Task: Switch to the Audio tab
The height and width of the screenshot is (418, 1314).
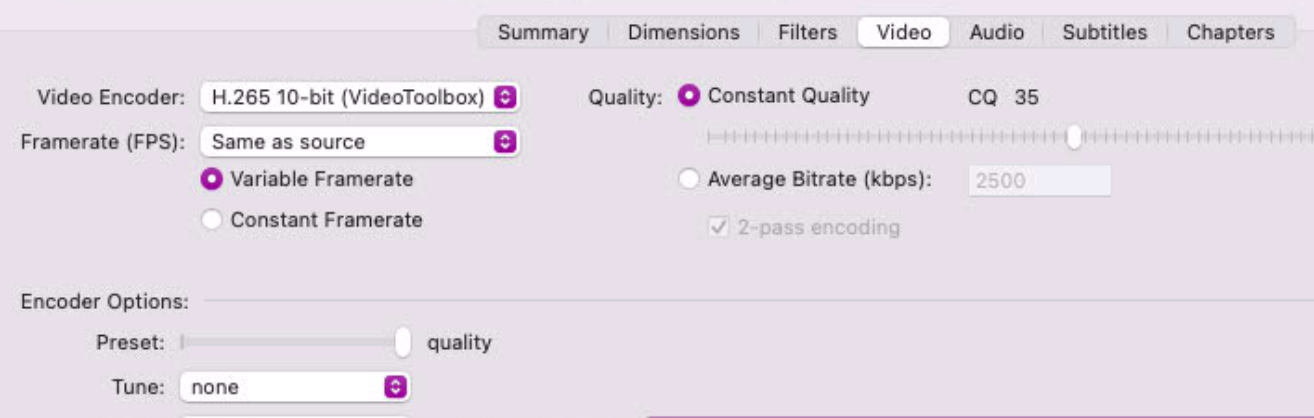Action: [996, 32]
